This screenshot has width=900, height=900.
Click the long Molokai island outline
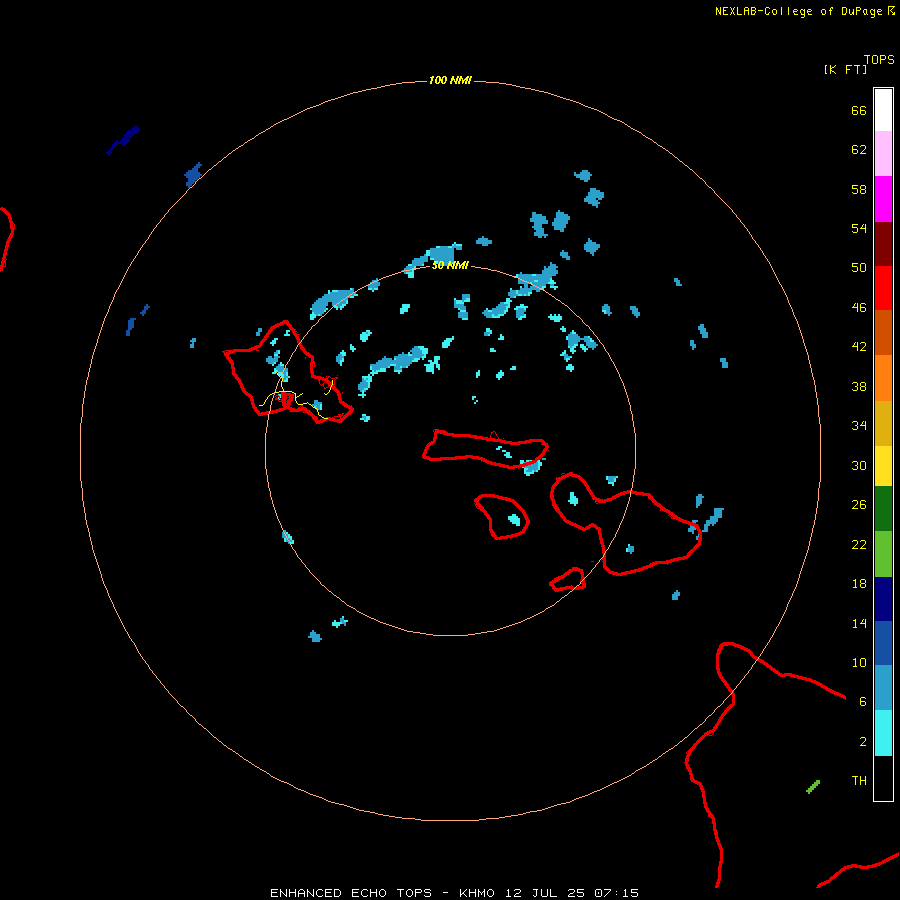pos(485,449)
